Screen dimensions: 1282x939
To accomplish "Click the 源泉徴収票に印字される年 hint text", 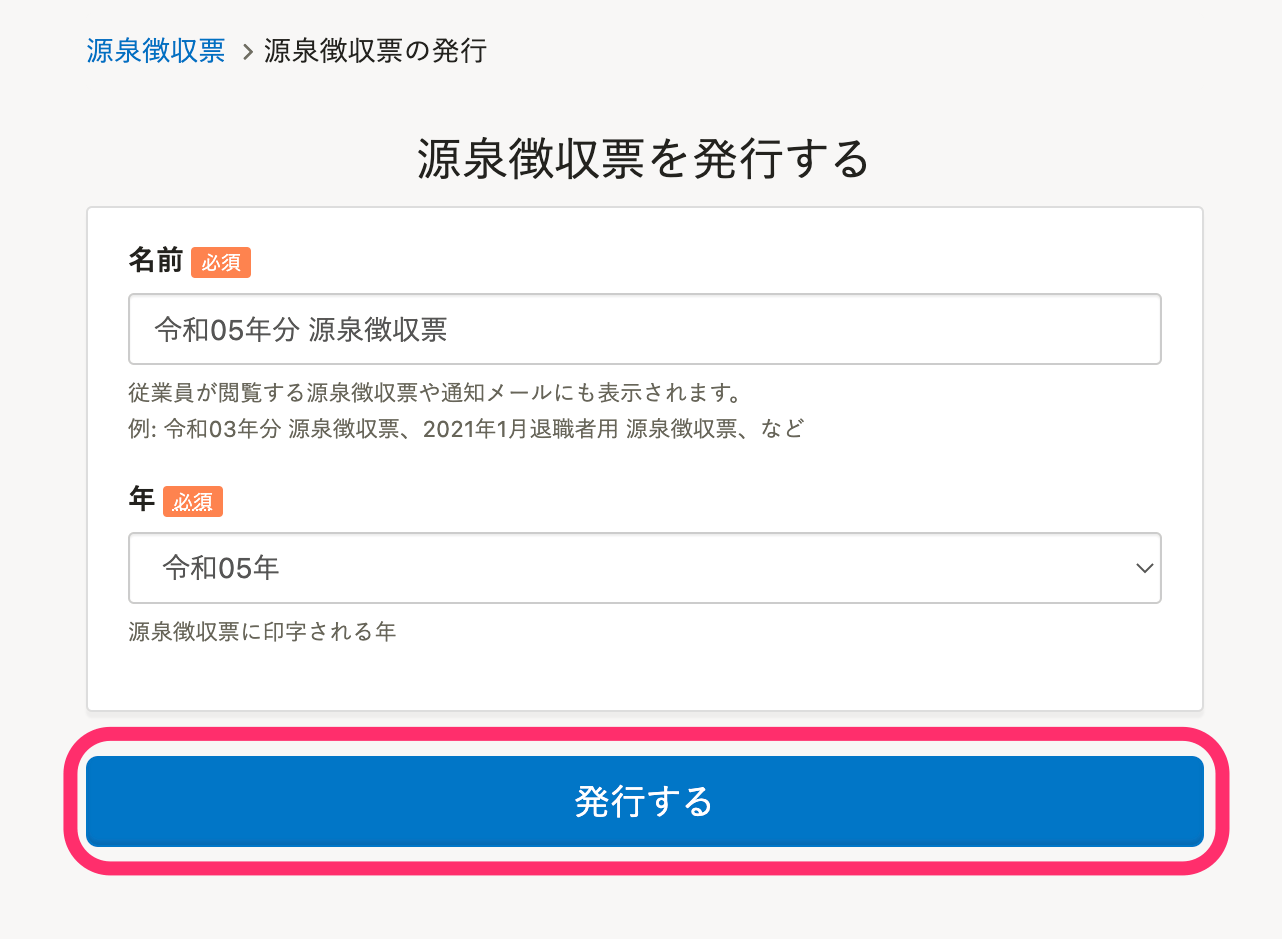I will pyautogui.click(x=263, y=631).
